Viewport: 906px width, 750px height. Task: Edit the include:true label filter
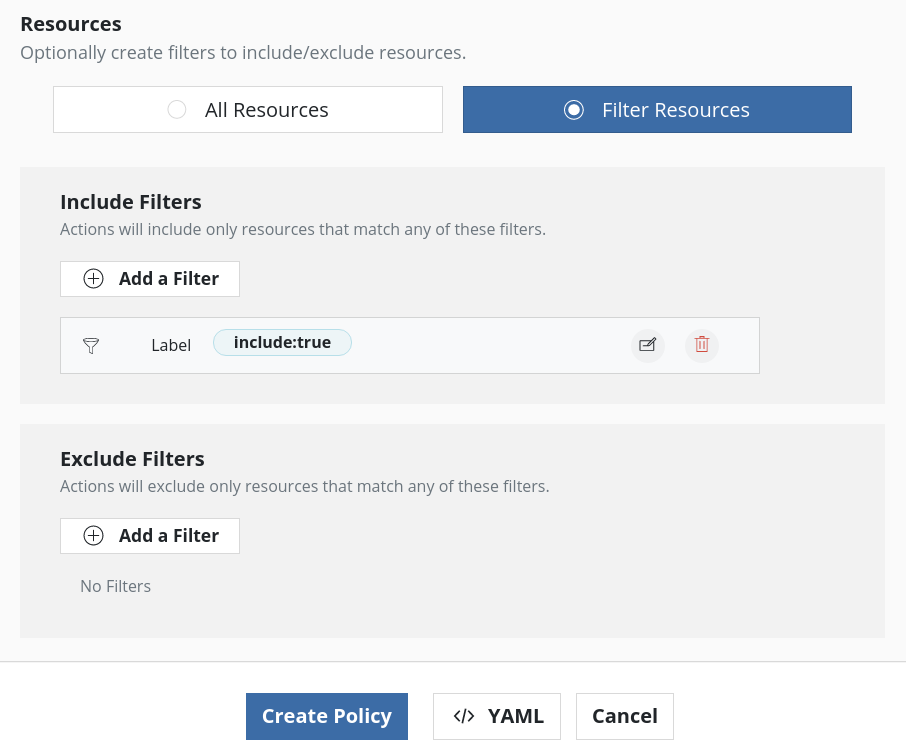648,345
